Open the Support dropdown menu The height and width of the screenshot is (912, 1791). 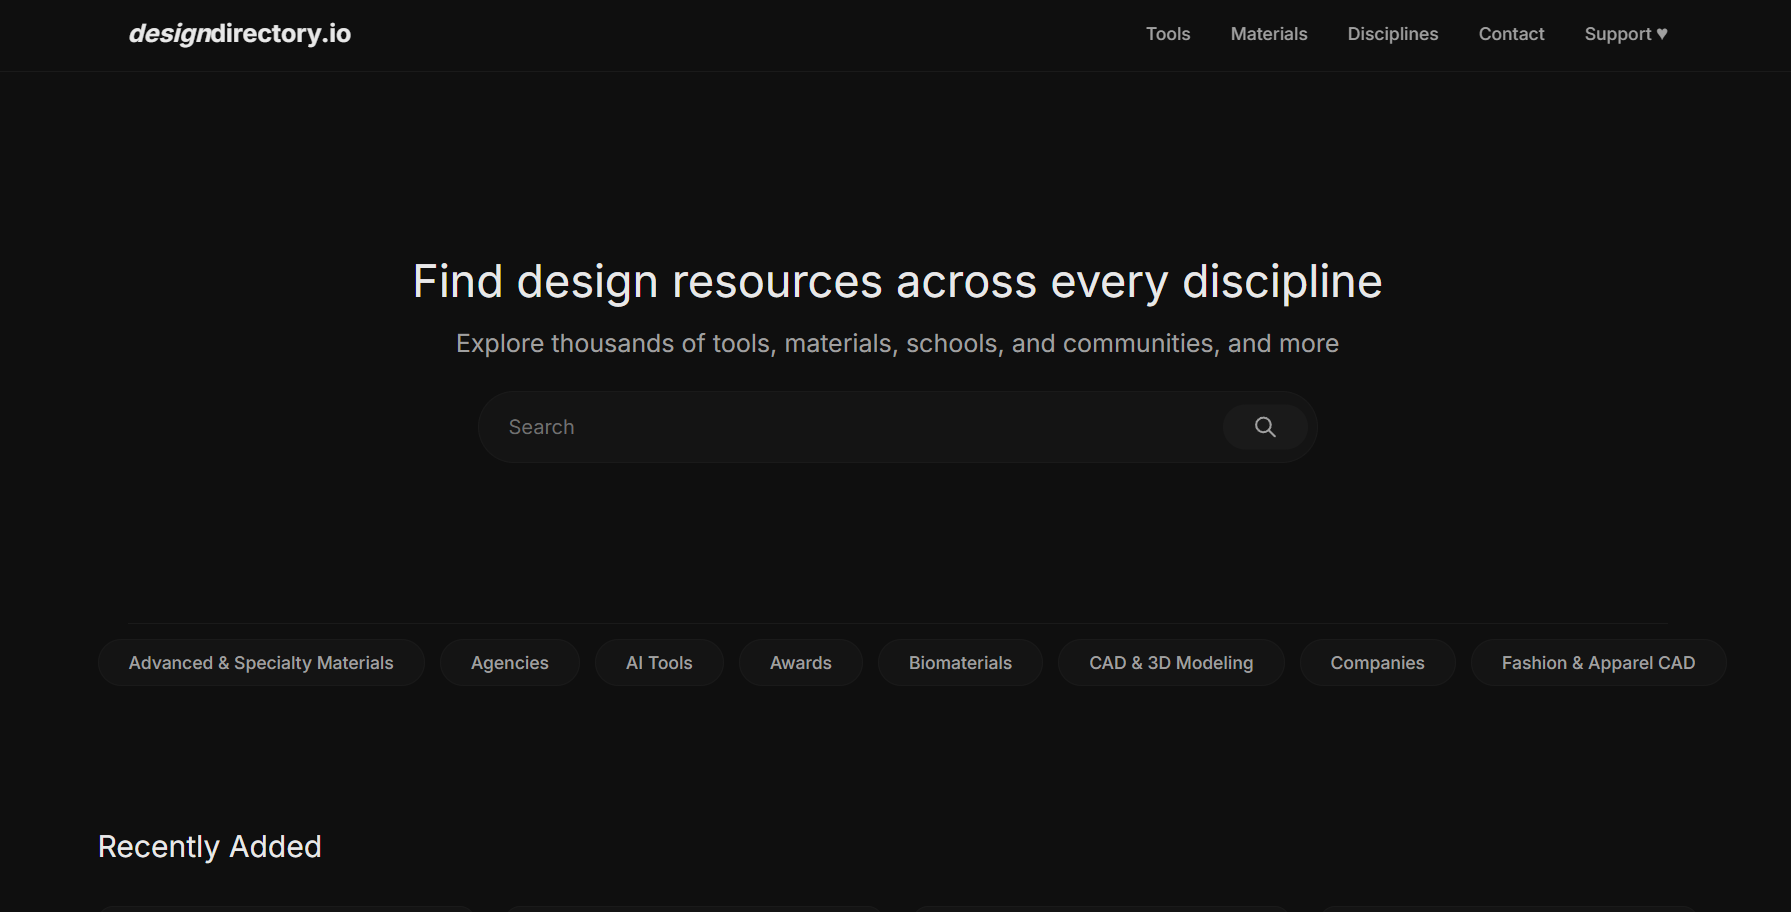[x=1624, y=33]
